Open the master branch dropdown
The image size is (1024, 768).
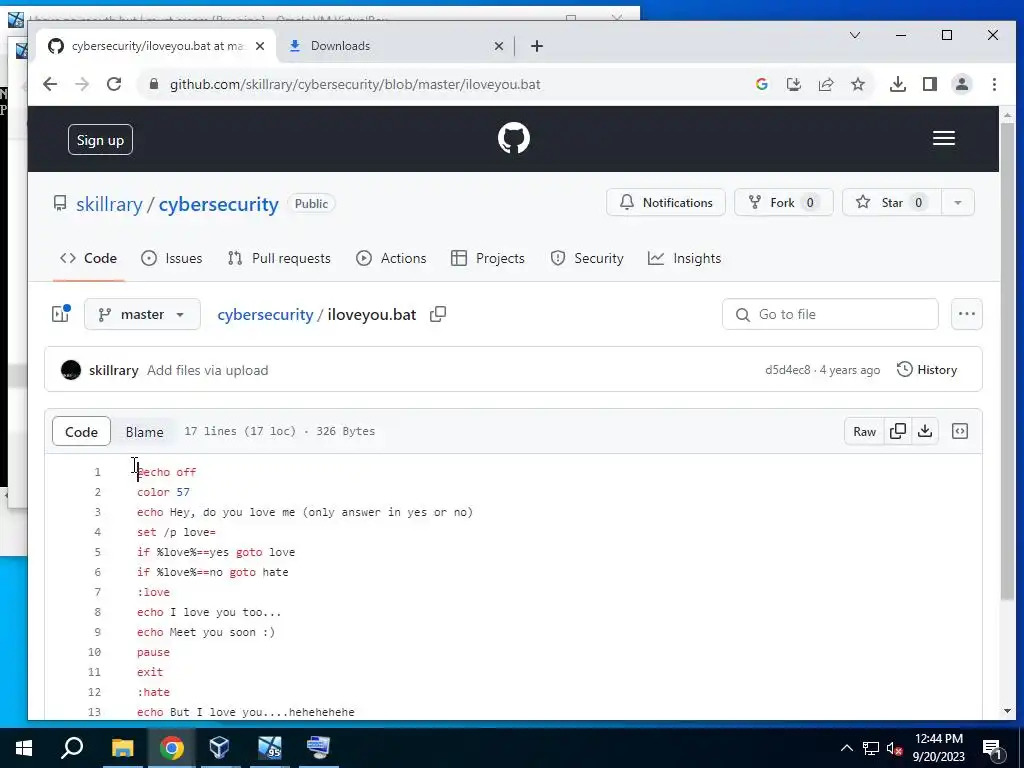(142, 315)
